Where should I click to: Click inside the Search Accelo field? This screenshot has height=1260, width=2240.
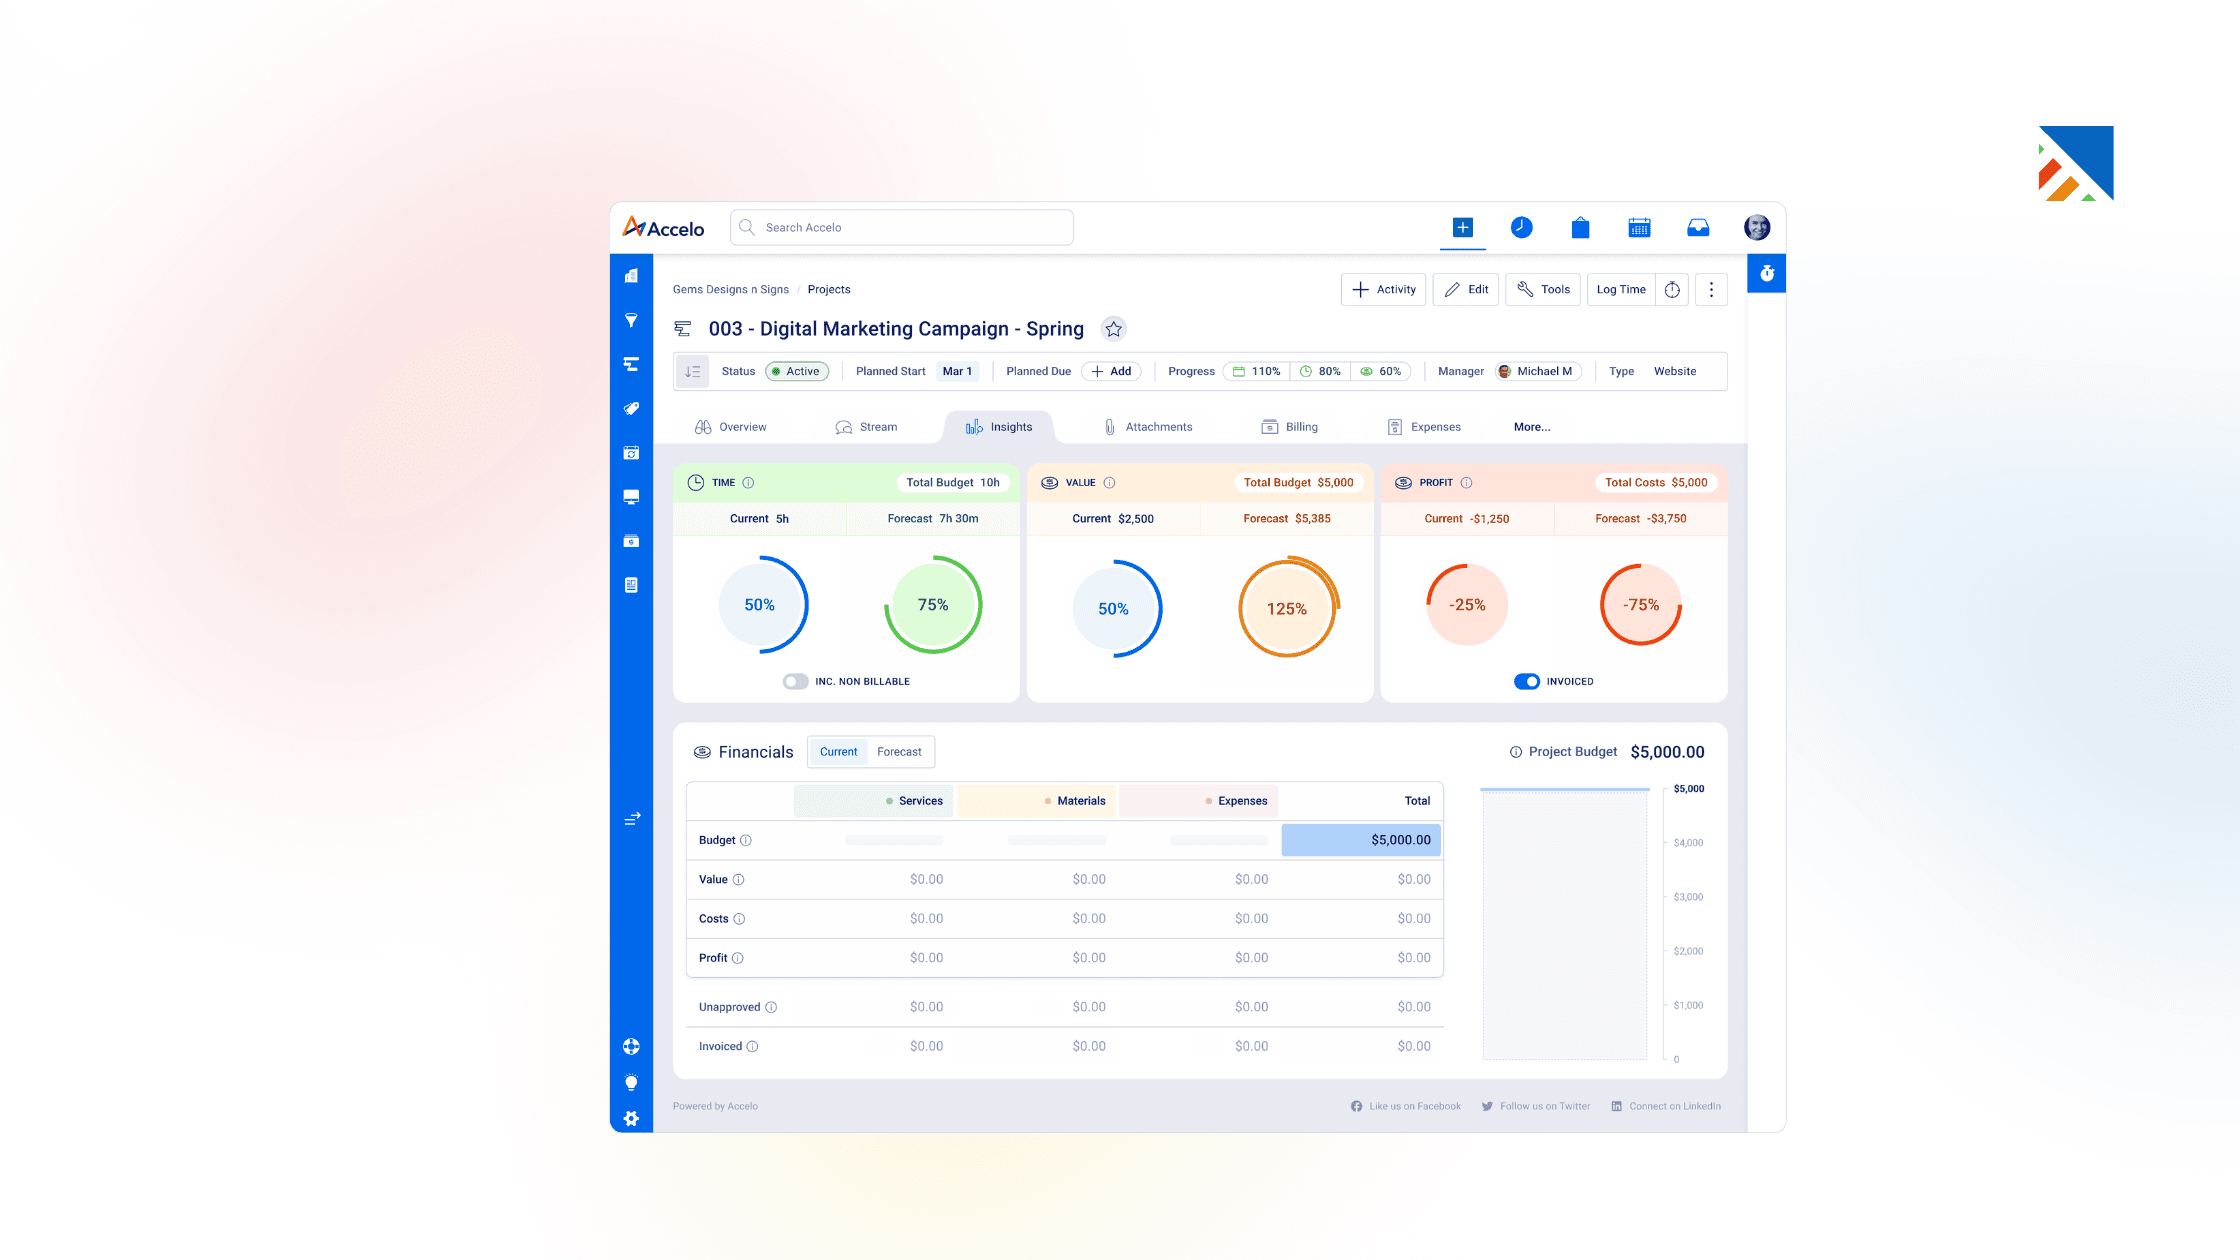click(x=900, y=227)
